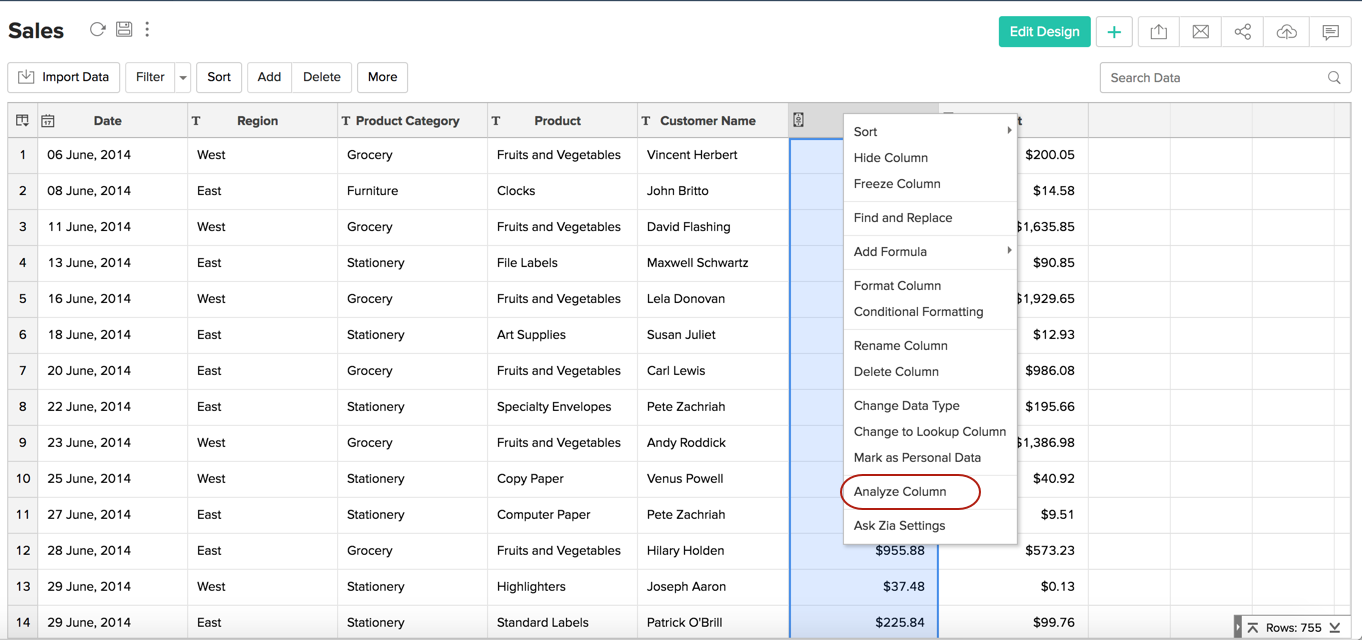Click the email envelope icon

[1200, 32]
